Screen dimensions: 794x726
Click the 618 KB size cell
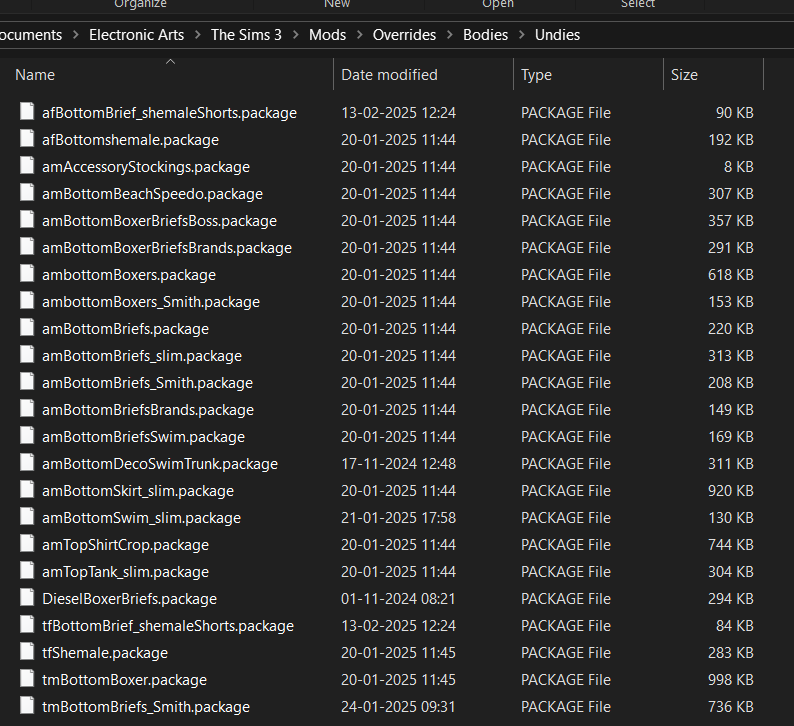pyautogui.click(x=731, y=275)
